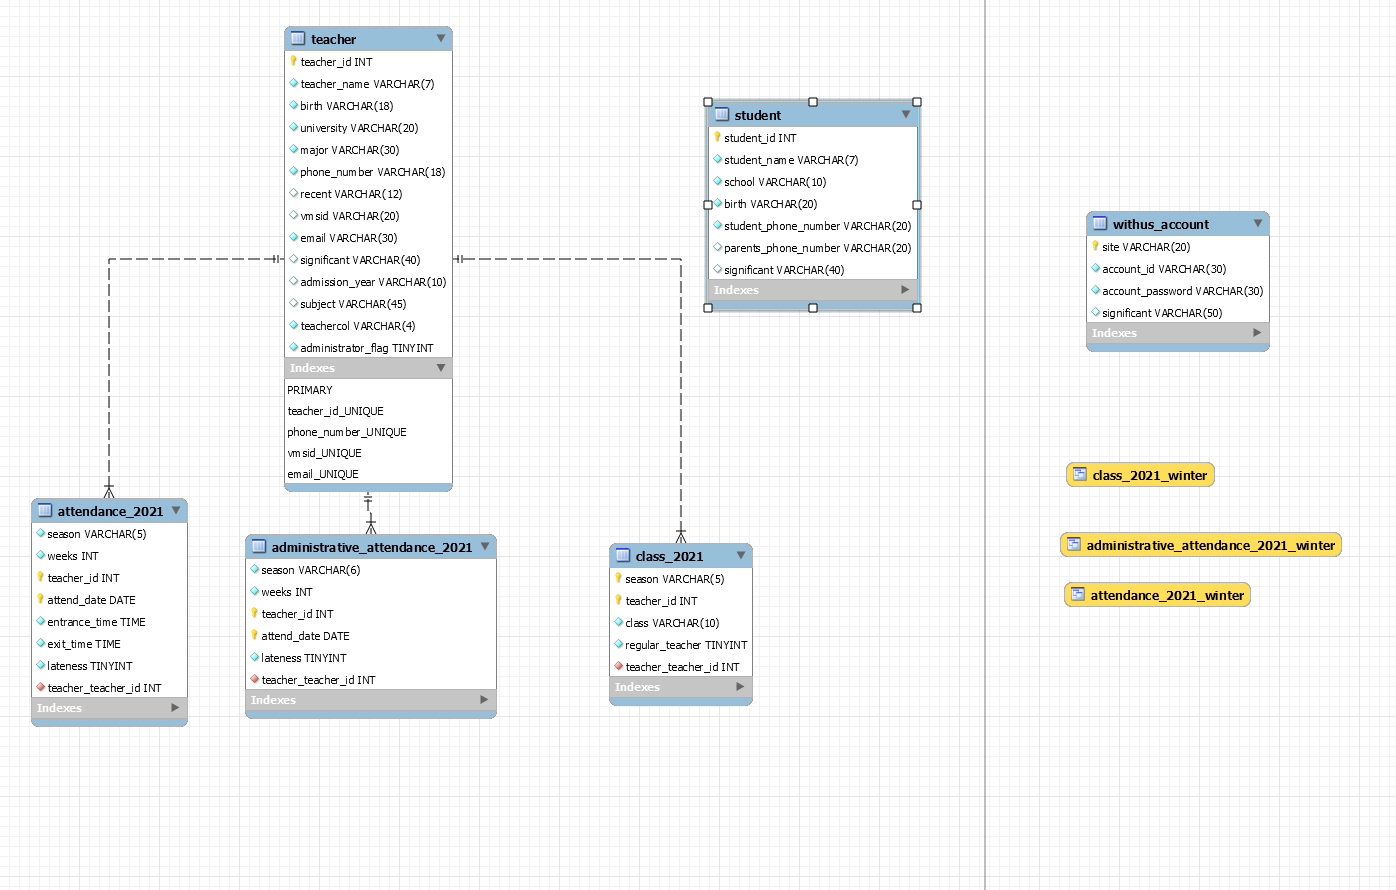Click the site column key icon
Screen dimensions: 1396x890
(x=1095, y=247)
